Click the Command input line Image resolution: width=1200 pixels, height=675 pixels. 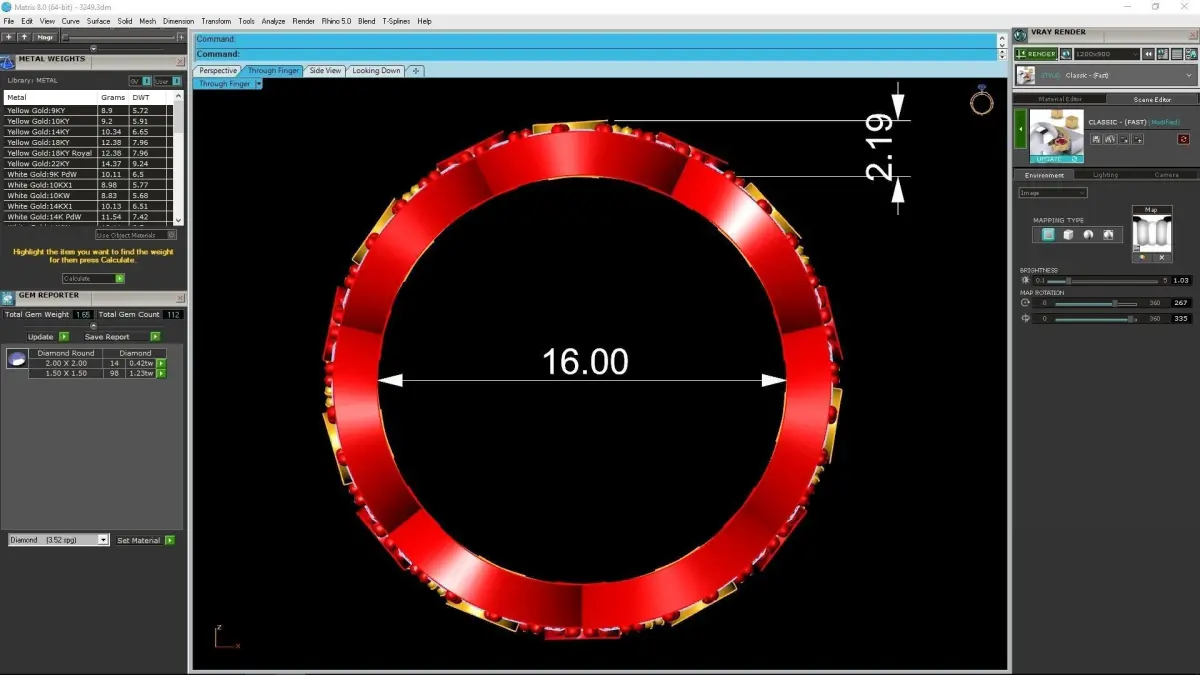(596, 54)
